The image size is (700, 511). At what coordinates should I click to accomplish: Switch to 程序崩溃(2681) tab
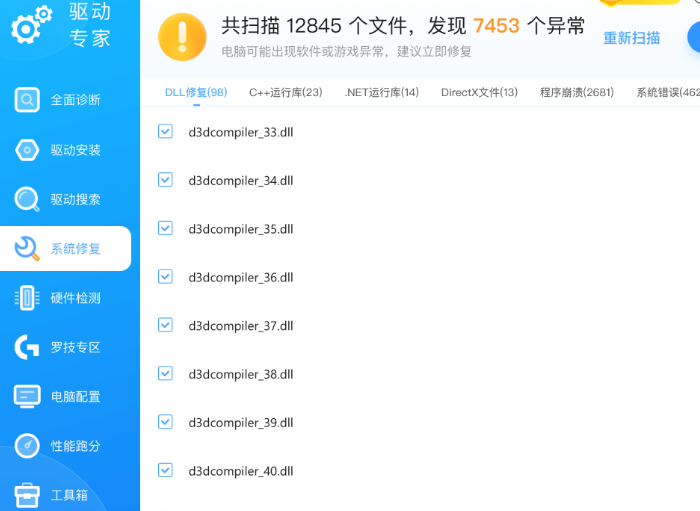point(577,92)
